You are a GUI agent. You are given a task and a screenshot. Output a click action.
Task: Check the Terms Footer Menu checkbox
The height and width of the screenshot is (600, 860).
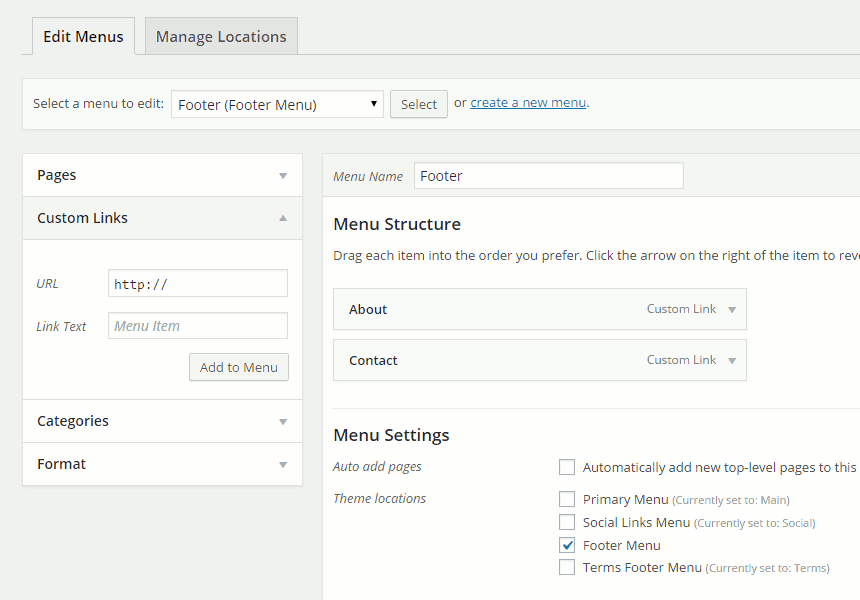[567, 567]
